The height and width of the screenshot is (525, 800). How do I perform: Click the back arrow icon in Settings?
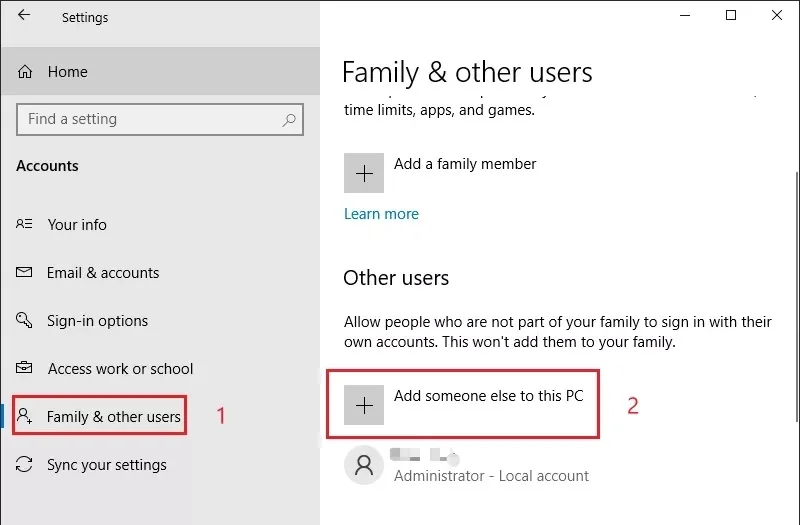tap(24, 15)
